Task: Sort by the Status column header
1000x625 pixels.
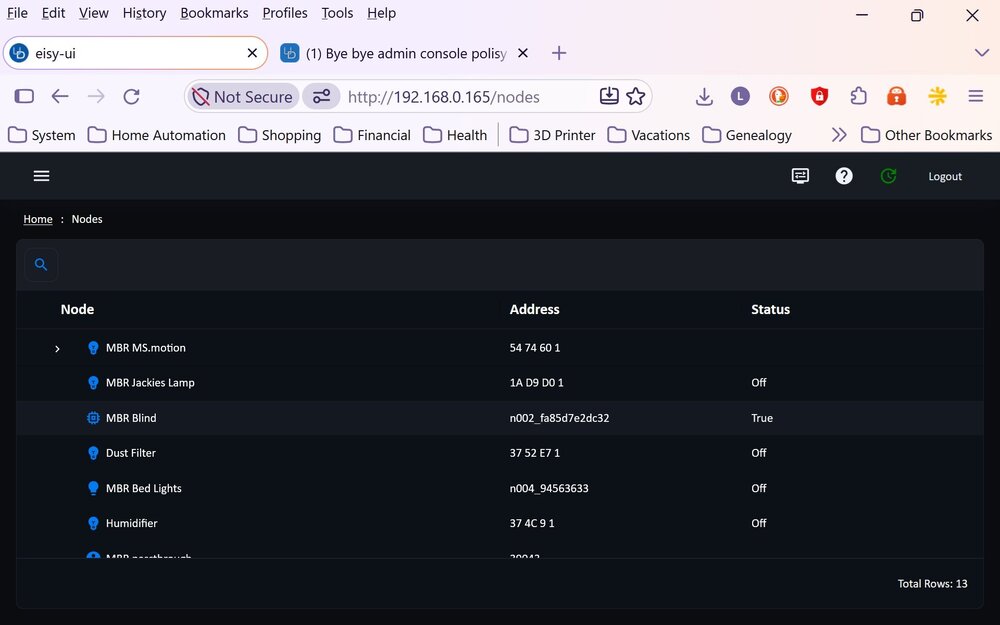Action: point(770,309)
